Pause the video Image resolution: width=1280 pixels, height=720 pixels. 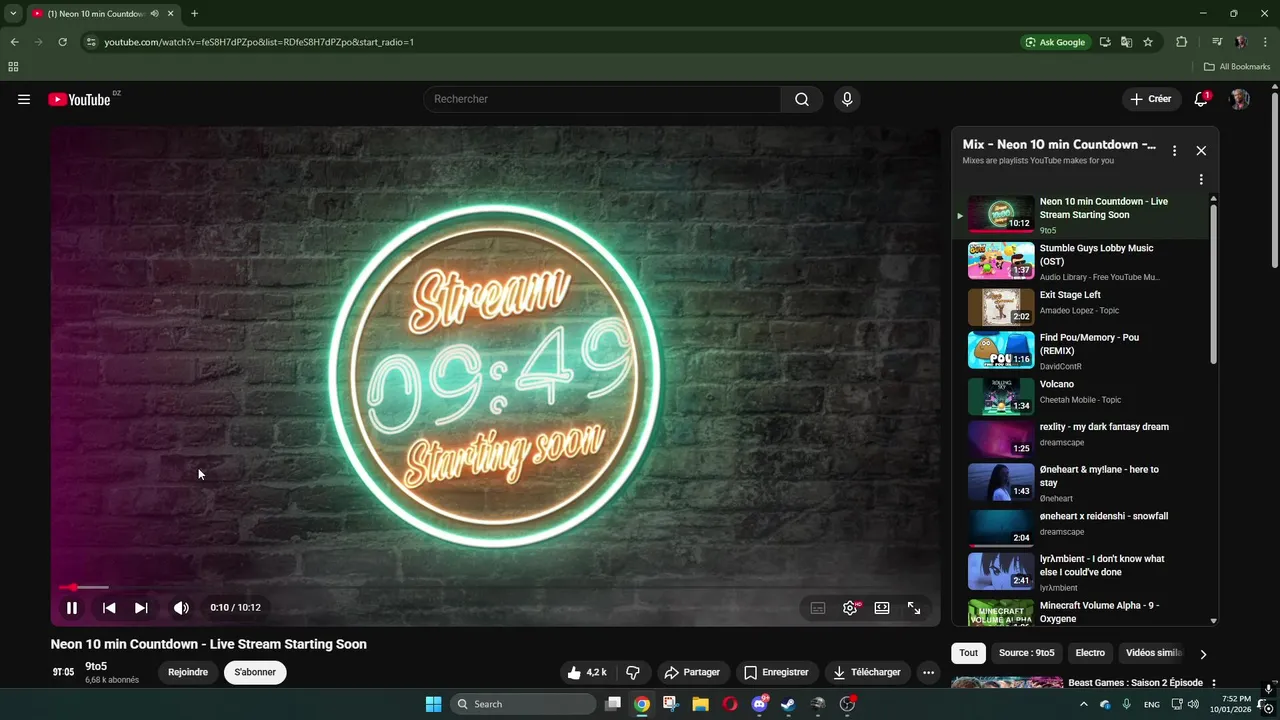pyautogui.click(x=72, y=607)
